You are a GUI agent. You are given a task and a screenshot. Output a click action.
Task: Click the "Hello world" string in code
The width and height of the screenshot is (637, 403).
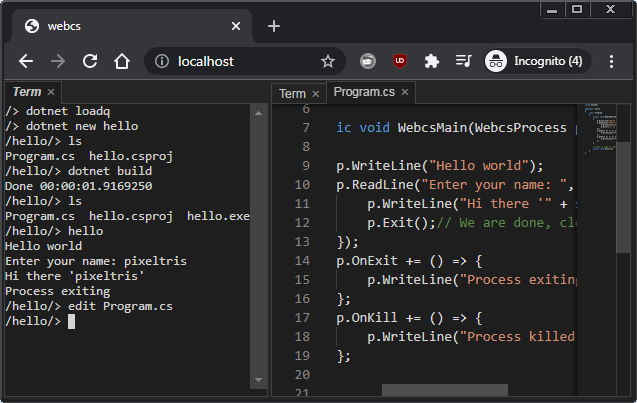click(x=479, y=166)
